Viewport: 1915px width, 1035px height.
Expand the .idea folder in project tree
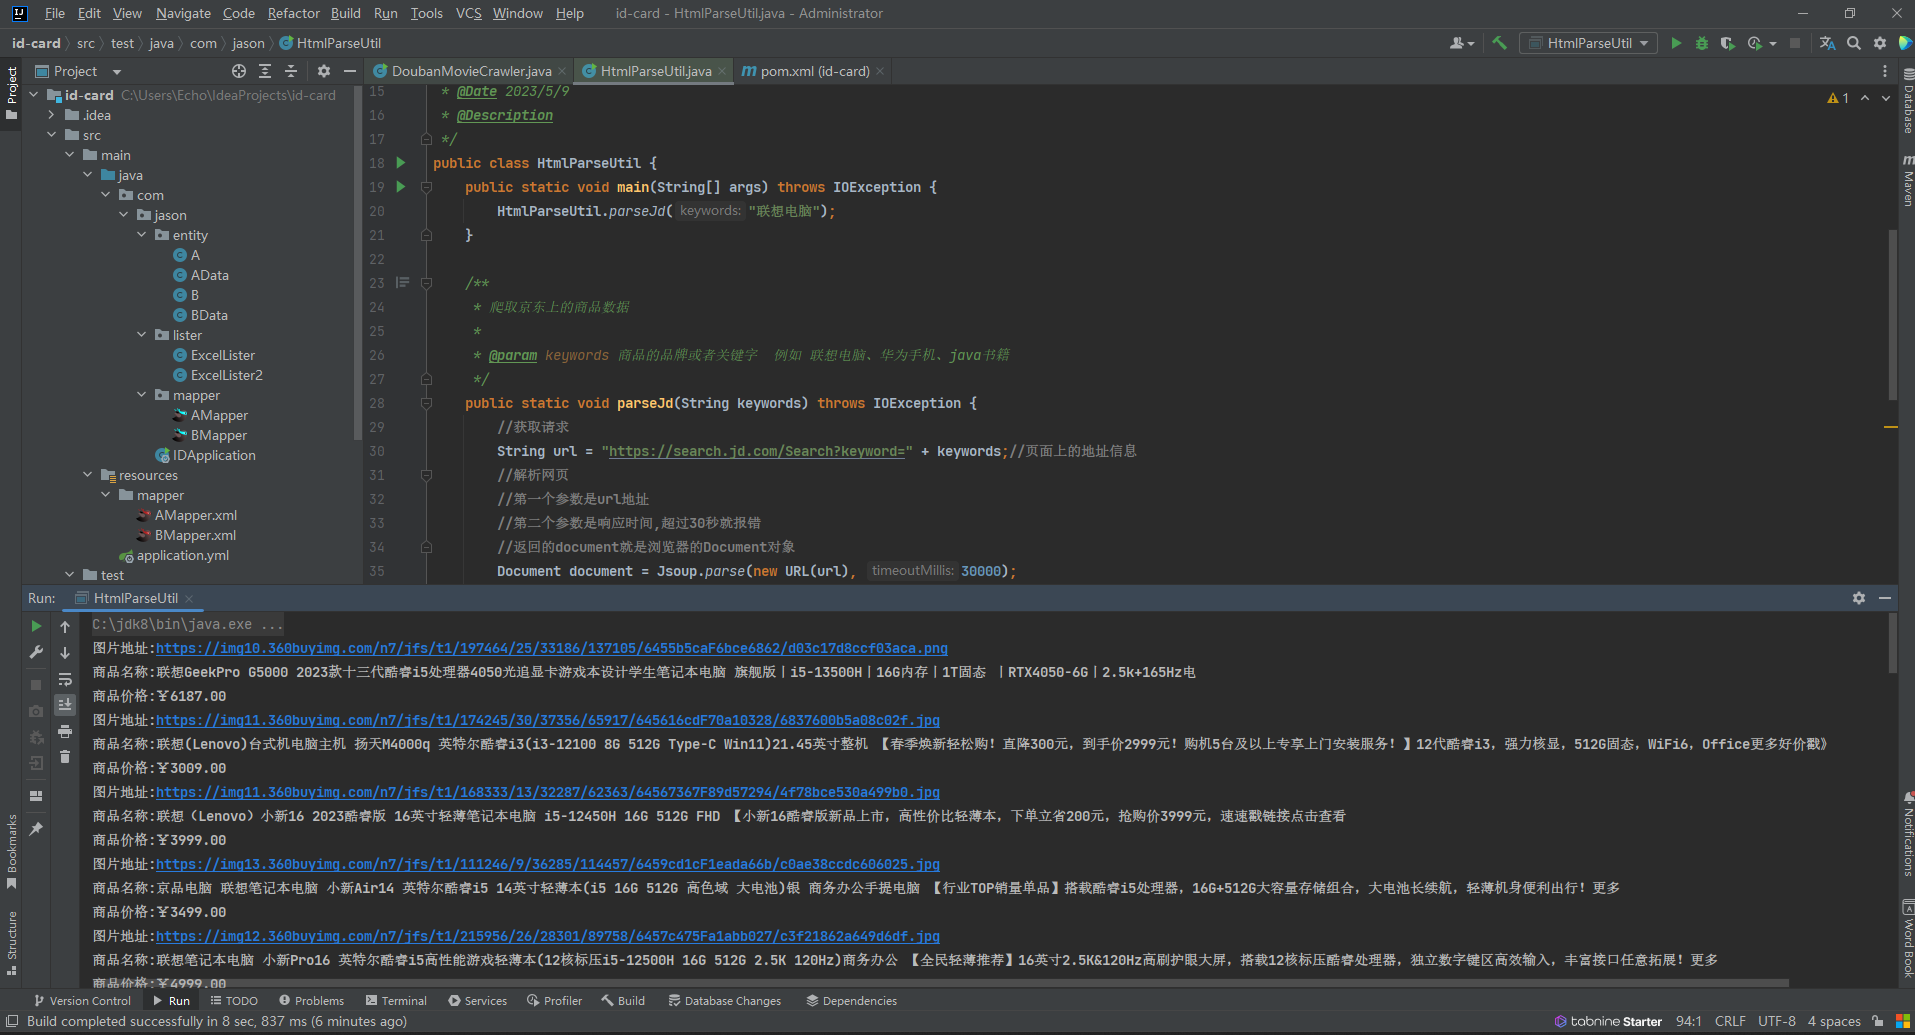tap(51, 115)
